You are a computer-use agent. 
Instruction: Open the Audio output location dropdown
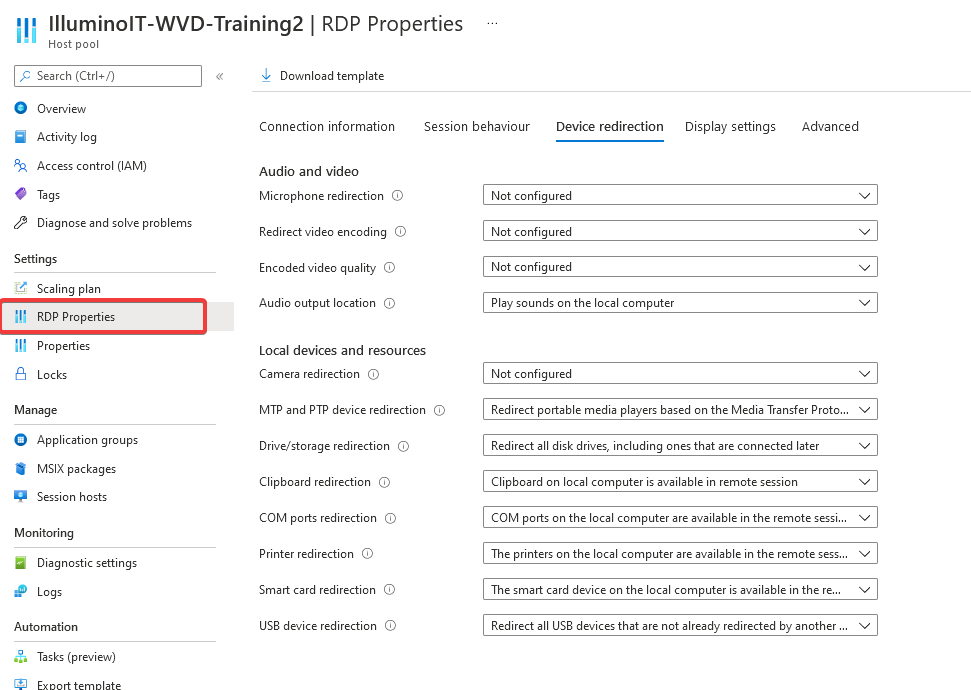680,303
